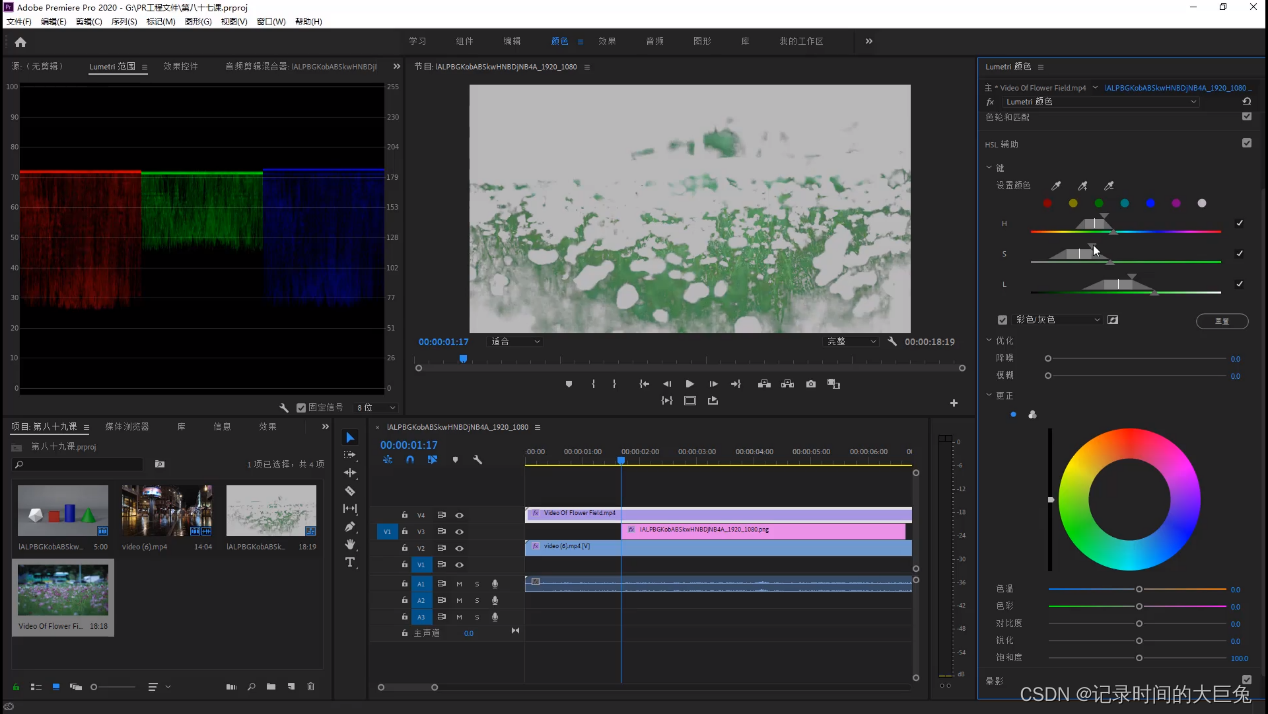
Task: Open the 适合 zoom level dropdown
Action: 515,342
